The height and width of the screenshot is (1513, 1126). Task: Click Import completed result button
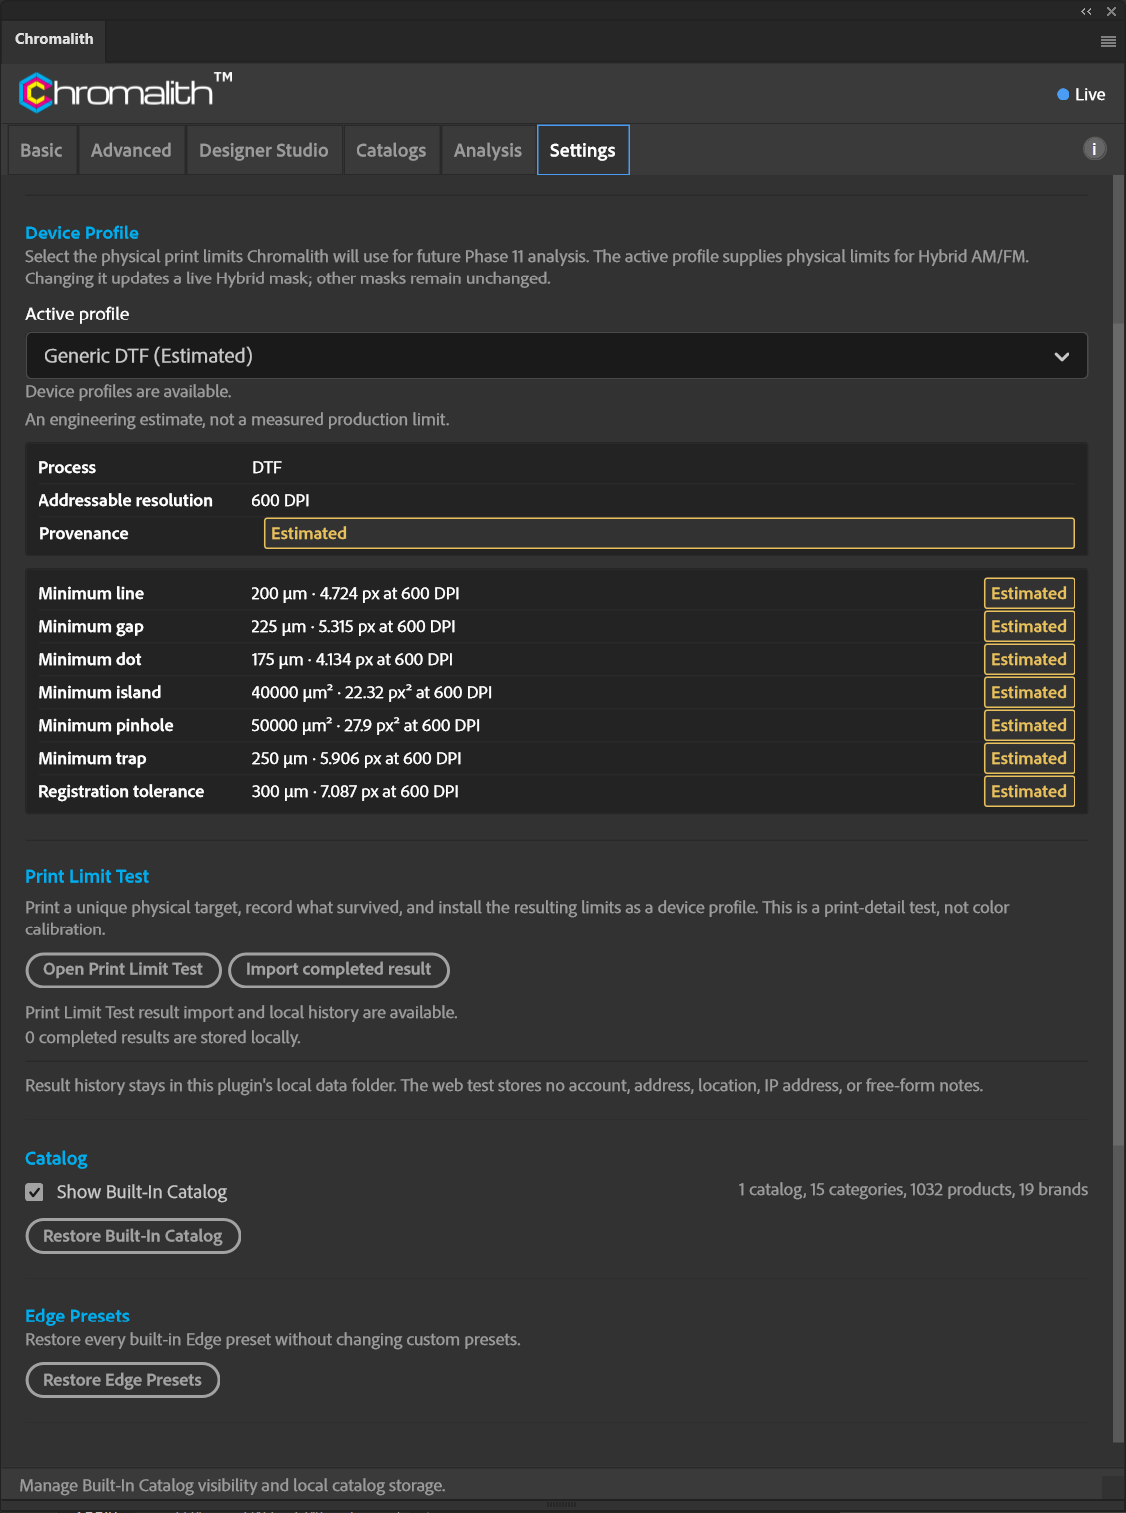(x=339, y=969)
